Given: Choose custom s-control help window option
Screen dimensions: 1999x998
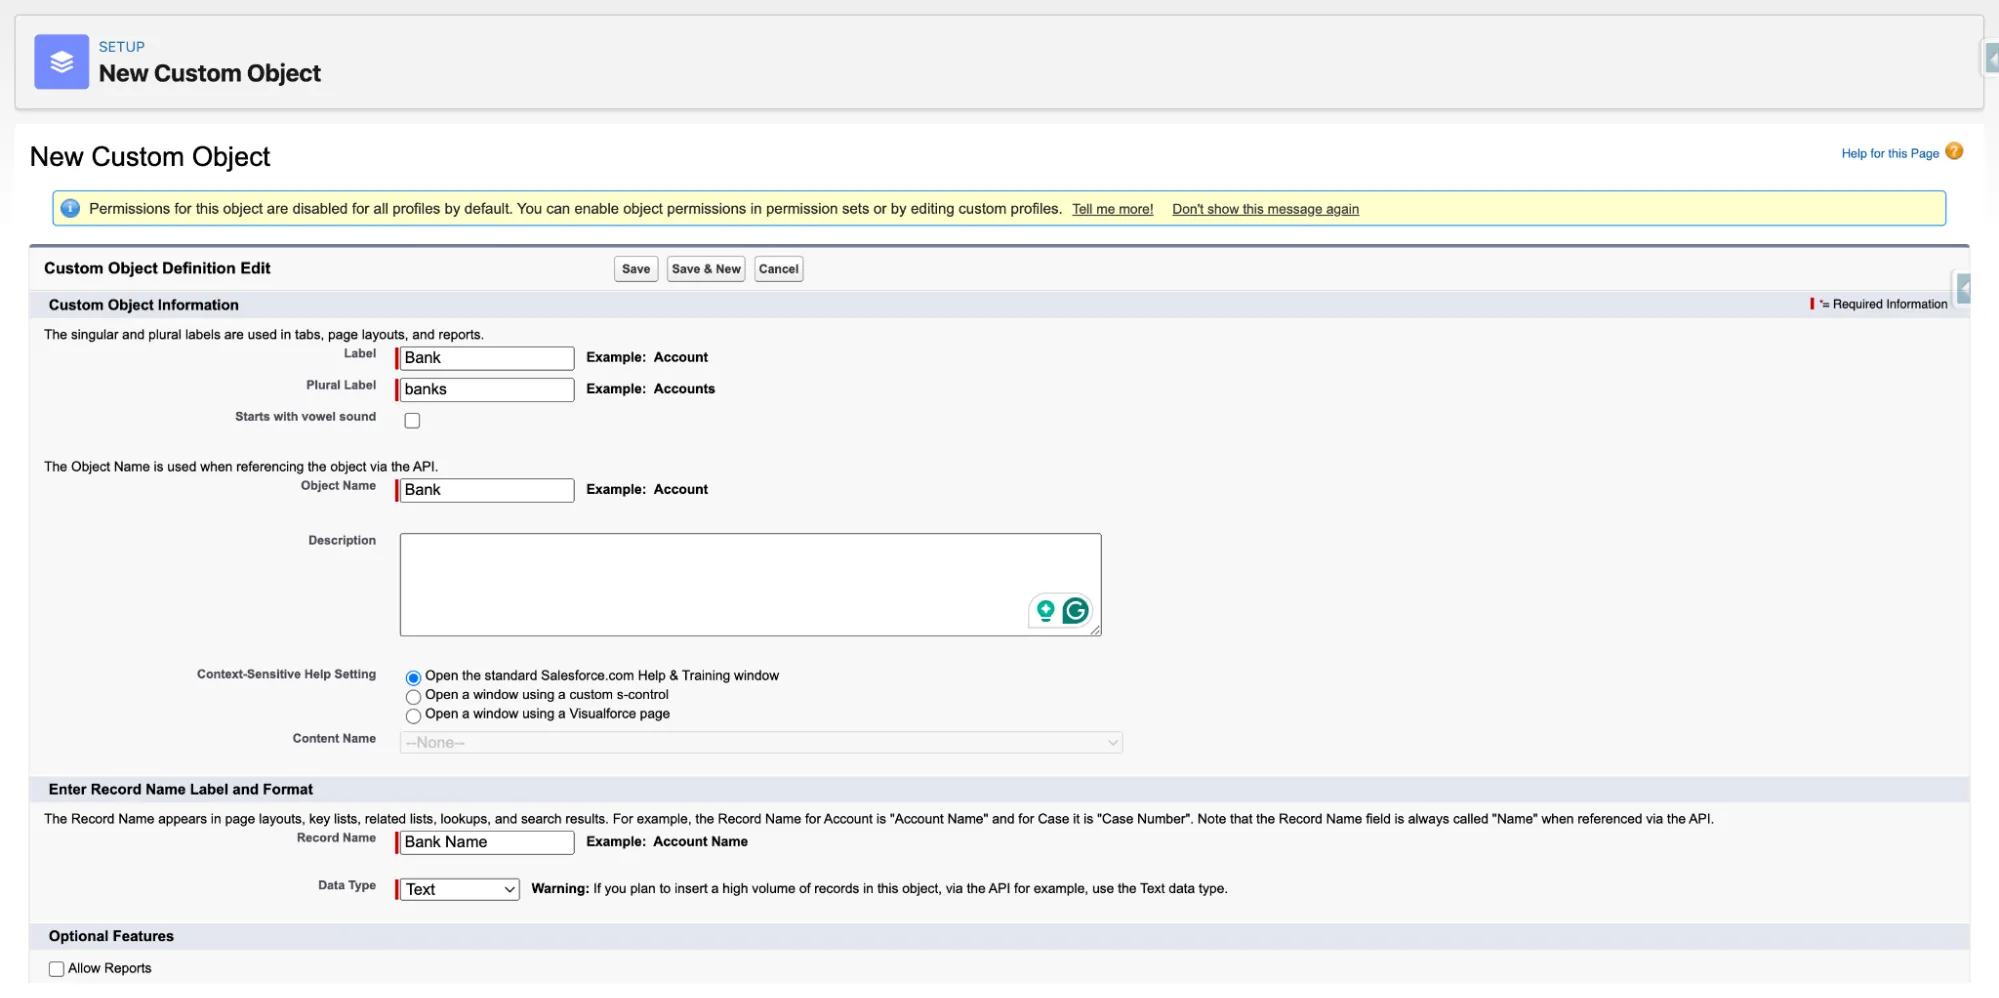Looking at the screenshot, I should click(413, 697).
